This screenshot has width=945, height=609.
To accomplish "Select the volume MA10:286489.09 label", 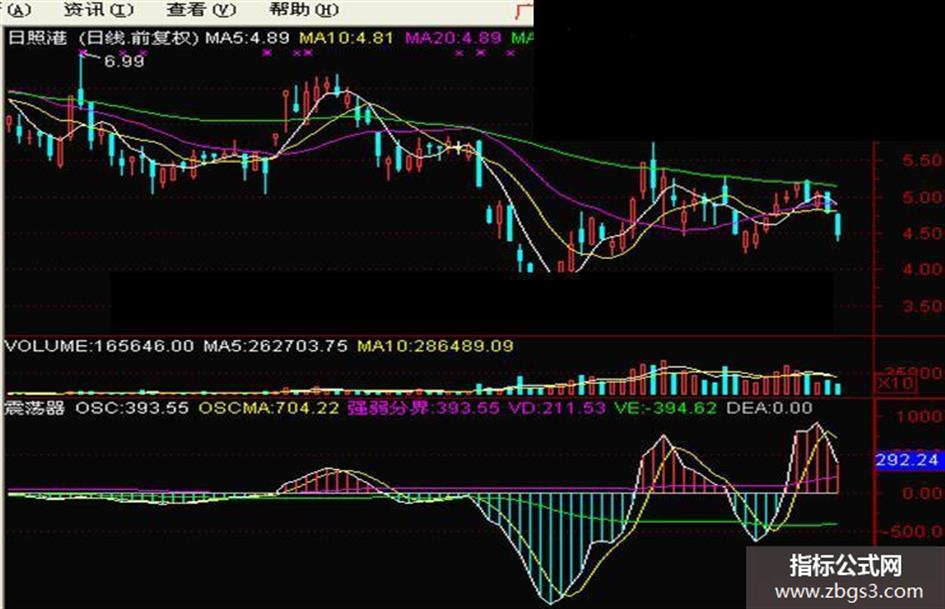I will tap(435, 346).
